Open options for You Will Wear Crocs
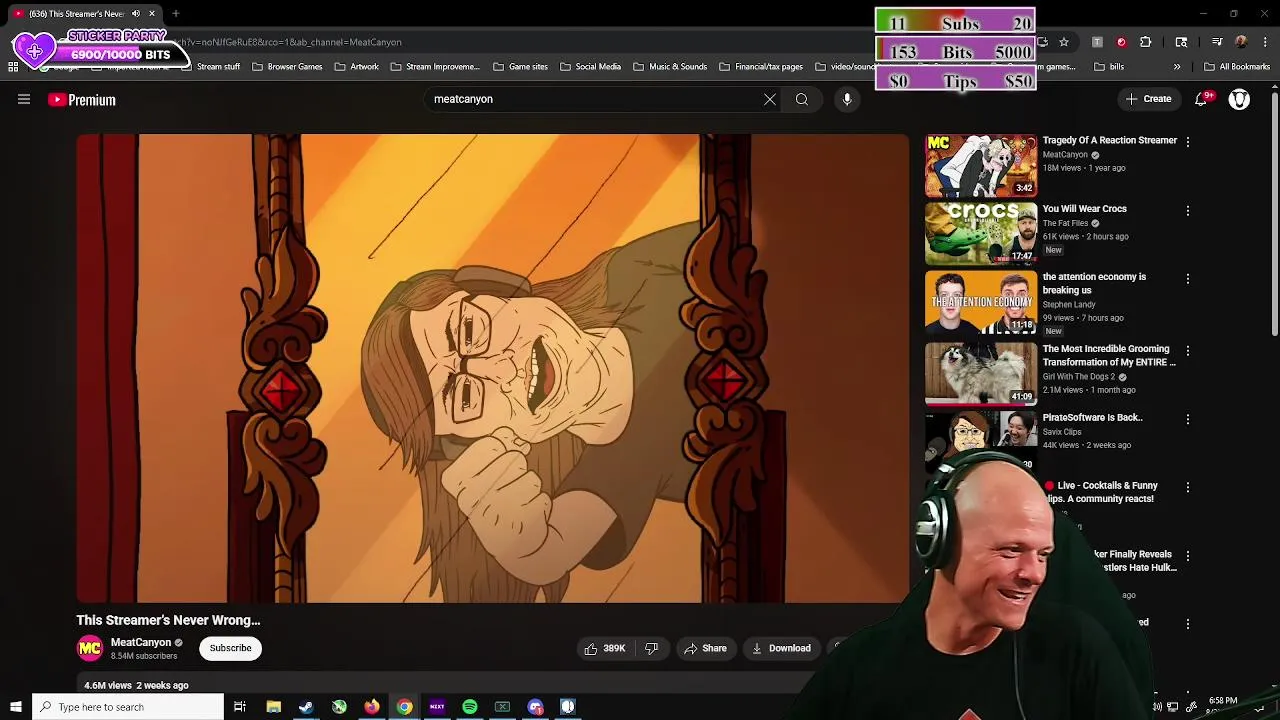 pyautogui.click(x=1188, y=211)
